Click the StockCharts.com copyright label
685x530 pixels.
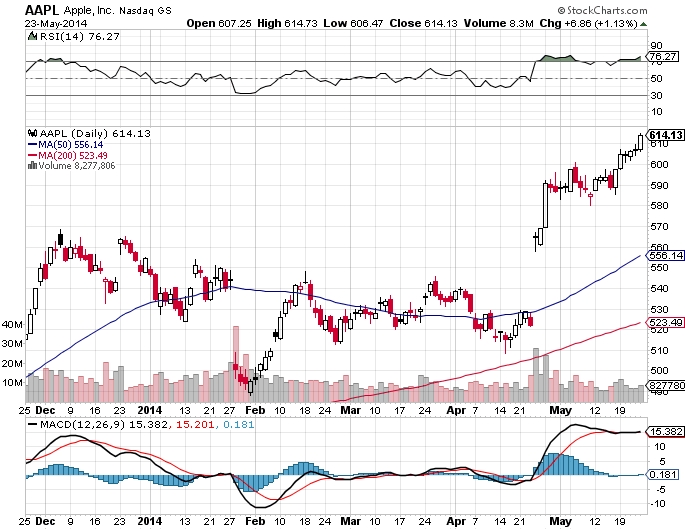602,10
